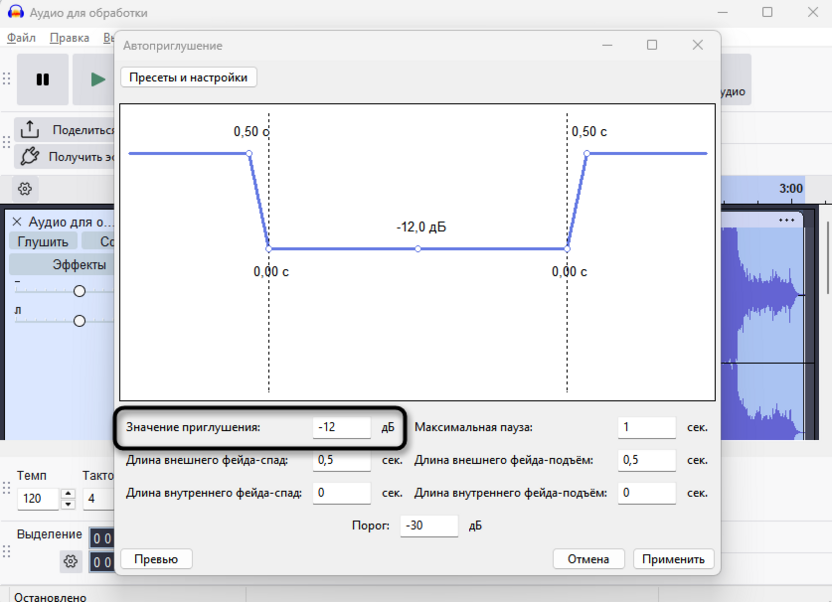Click the Поделиться label in toolbar
Image resolution: width=832 pixels, height=602 pixels.
[83, 130]
